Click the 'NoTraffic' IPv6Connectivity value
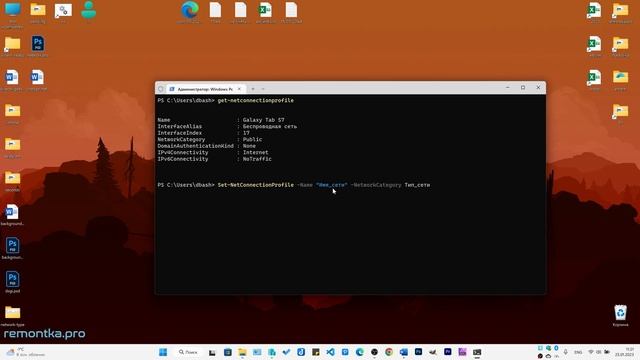This screenshot has width=640, height=360. point(257,159)
